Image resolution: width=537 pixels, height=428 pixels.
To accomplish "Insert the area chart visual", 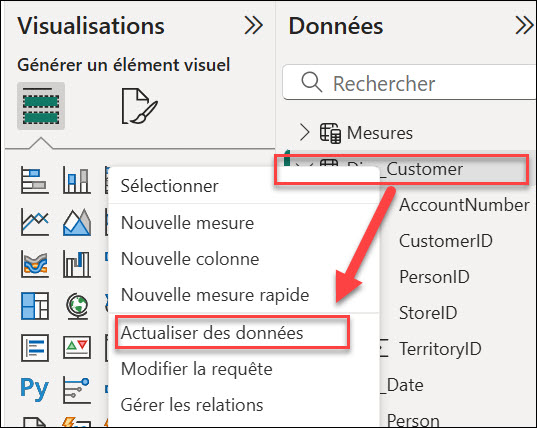I will 77,222.
